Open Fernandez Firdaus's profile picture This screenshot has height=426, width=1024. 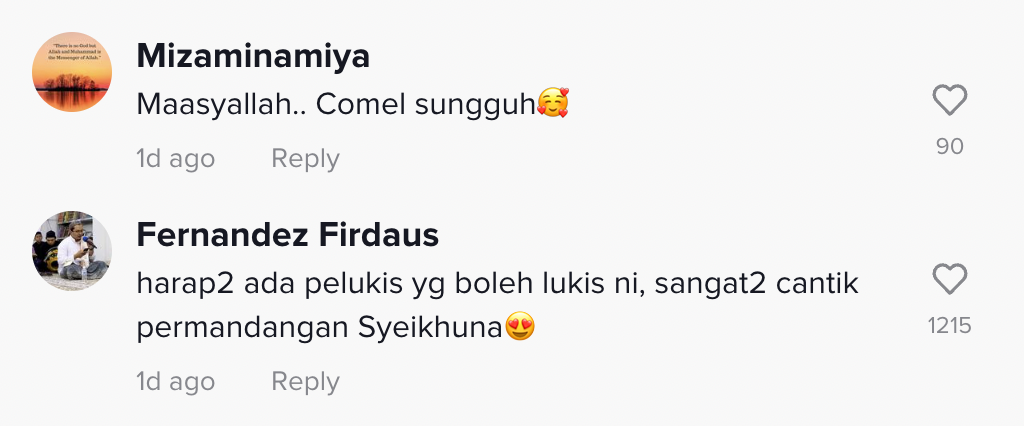pos(72,250)
